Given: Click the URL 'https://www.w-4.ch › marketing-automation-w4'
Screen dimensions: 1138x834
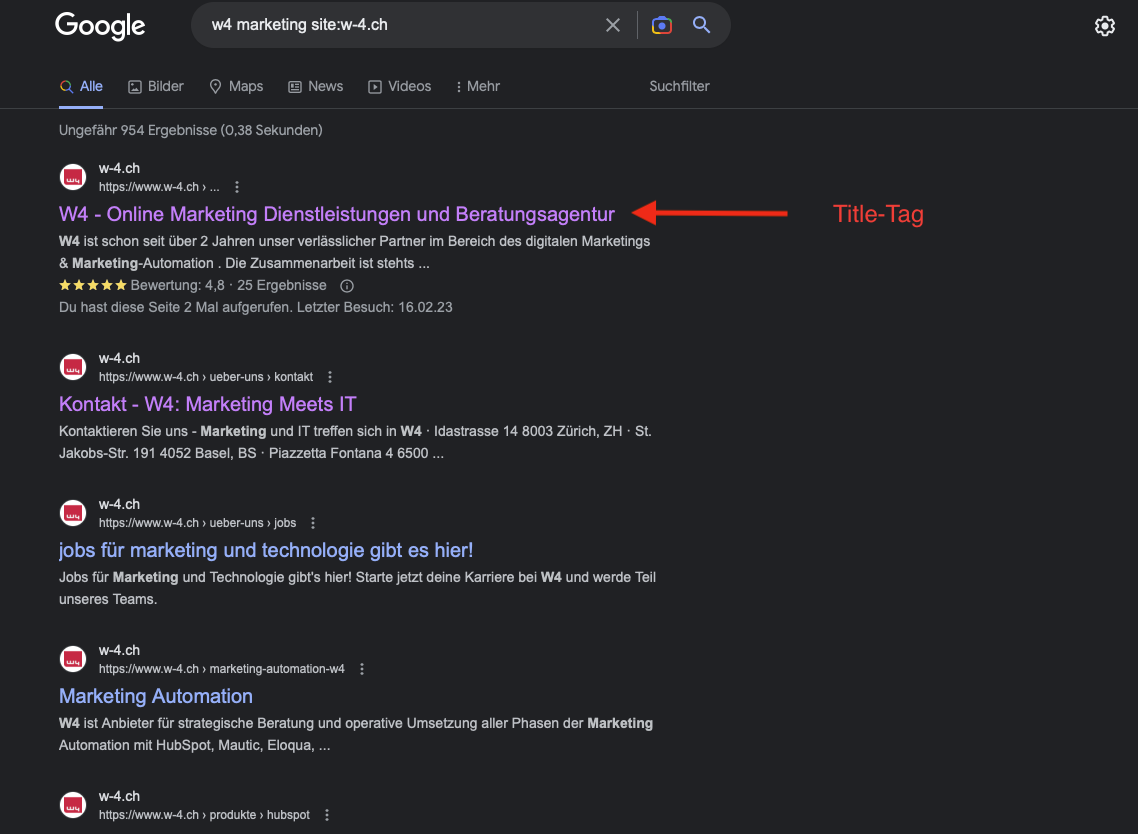Looking at the screenshot, I should click(x=222, y=669).
